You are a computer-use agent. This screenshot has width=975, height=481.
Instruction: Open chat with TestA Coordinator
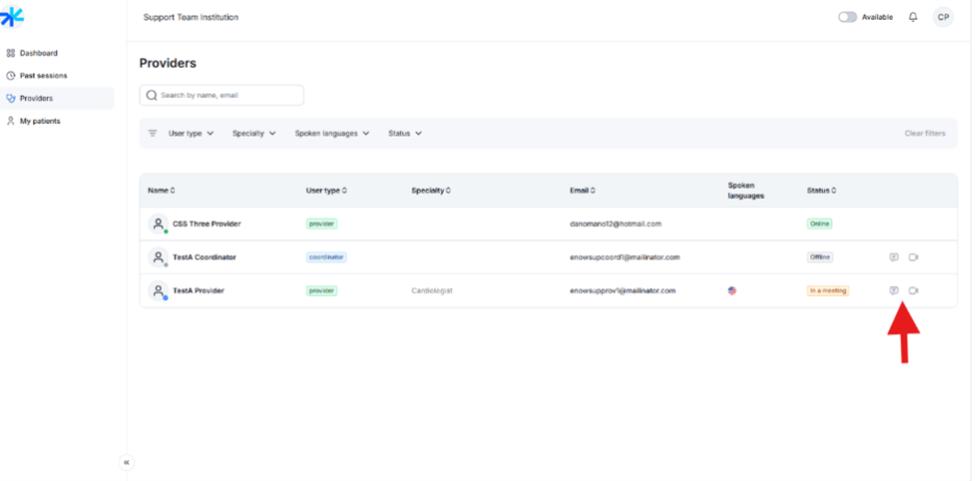point(894,257)
